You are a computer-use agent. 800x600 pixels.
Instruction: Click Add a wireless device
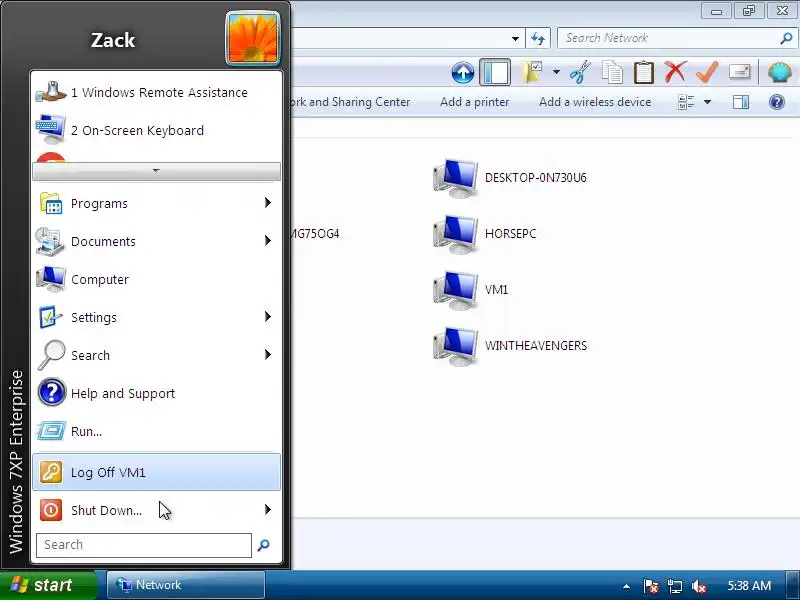595,102
